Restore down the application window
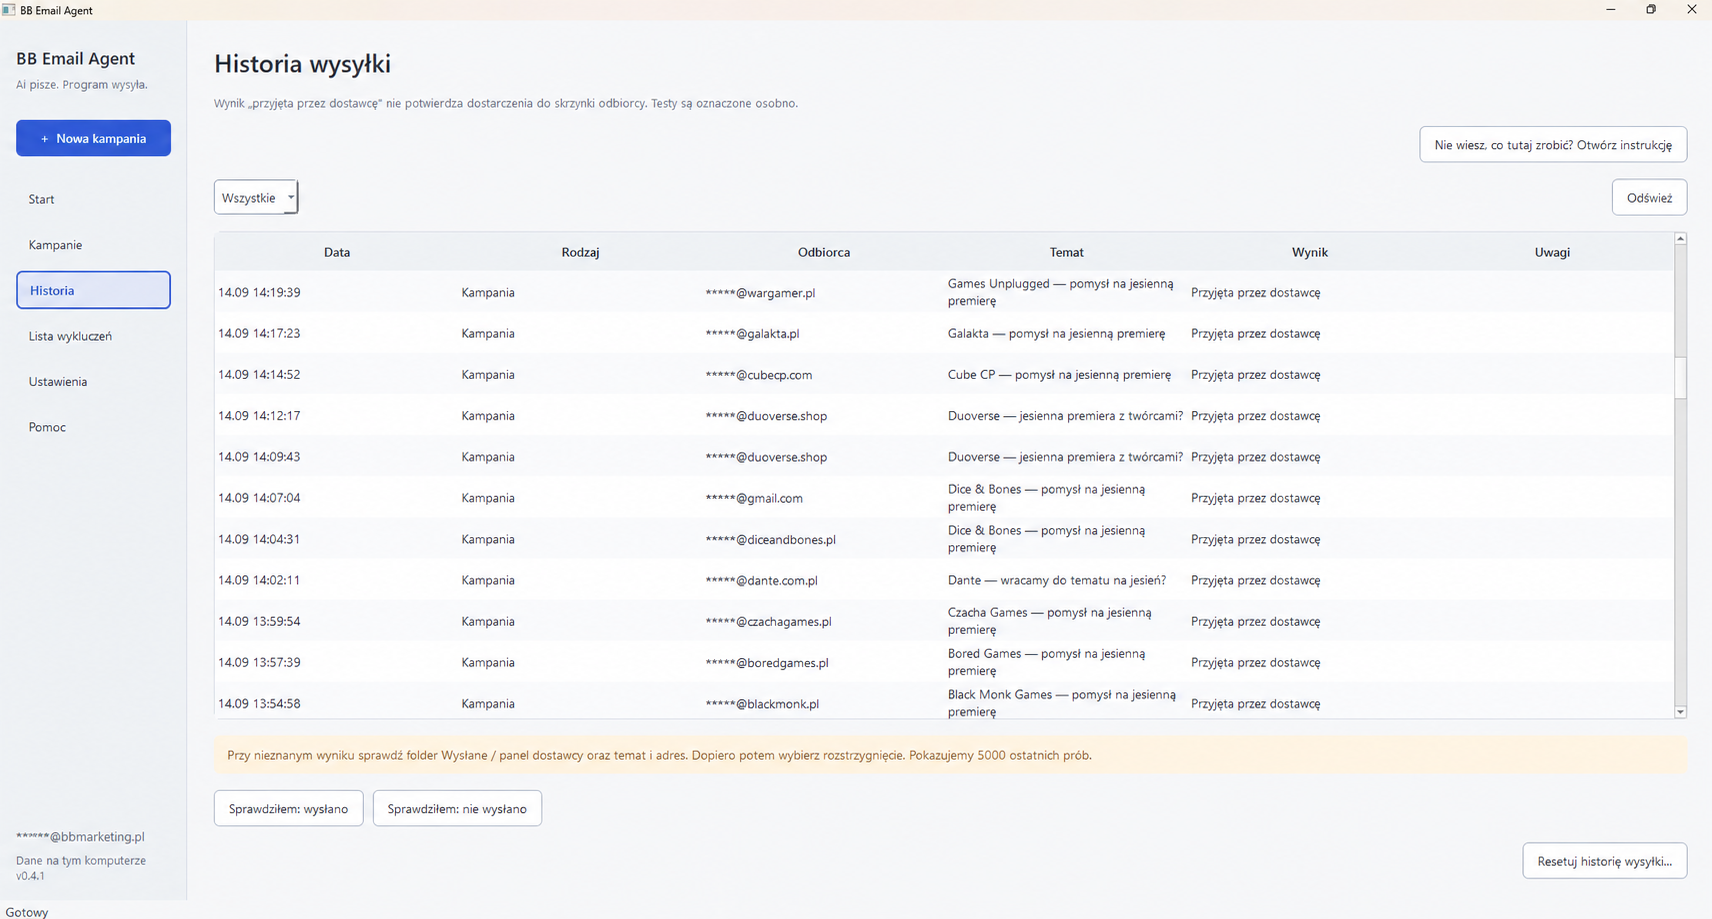The height and width of the screenshot is (919, 1712). [1651, 10]
